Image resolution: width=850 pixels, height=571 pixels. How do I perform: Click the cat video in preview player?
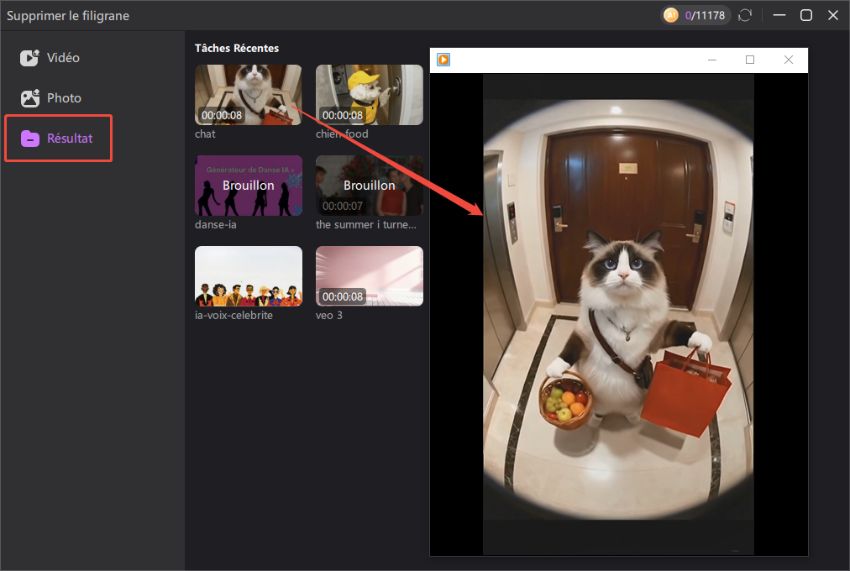(x=618, y=310)
